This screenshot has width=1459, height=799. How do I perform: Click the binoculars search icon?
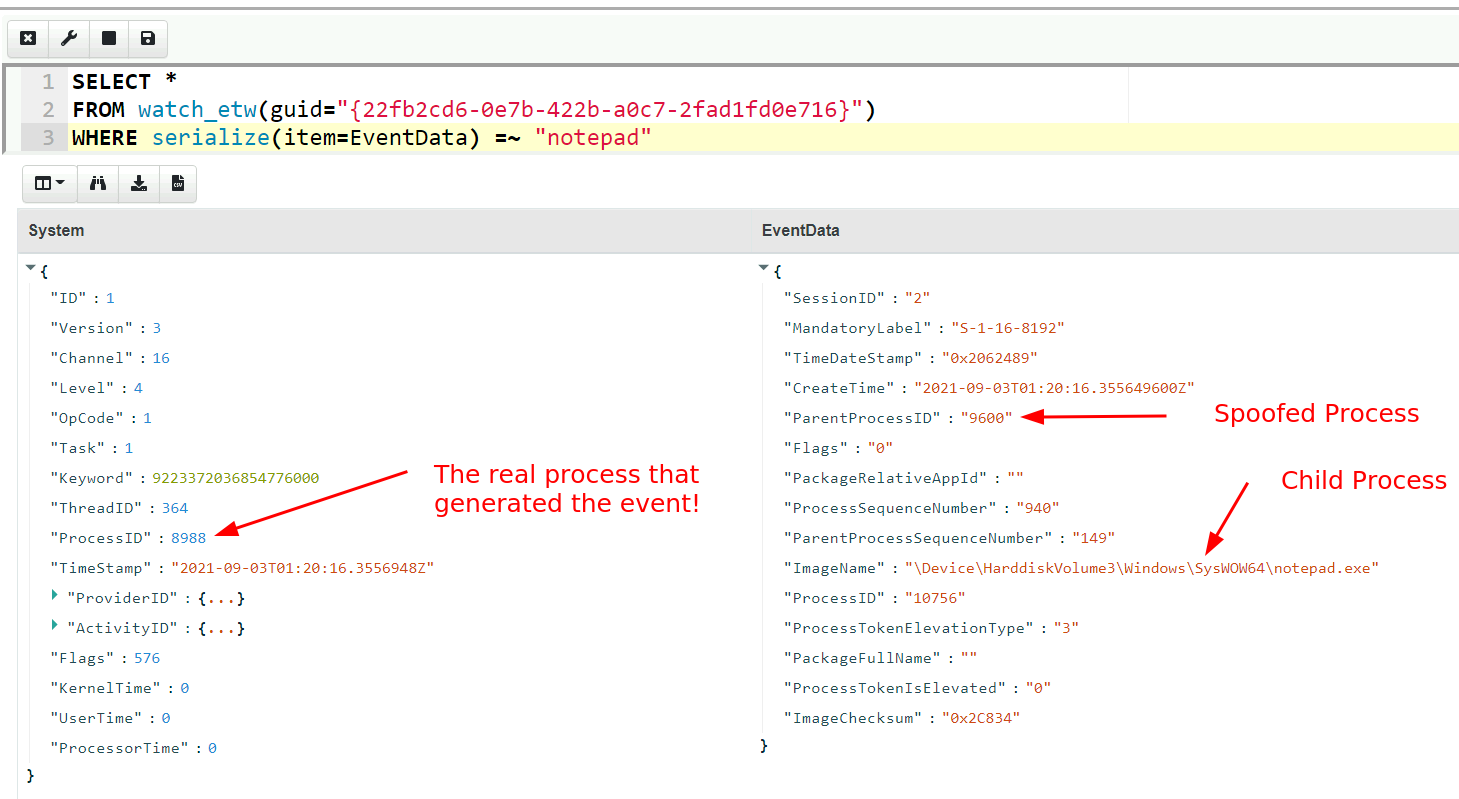pyautogui.click(x=98, y=184)
